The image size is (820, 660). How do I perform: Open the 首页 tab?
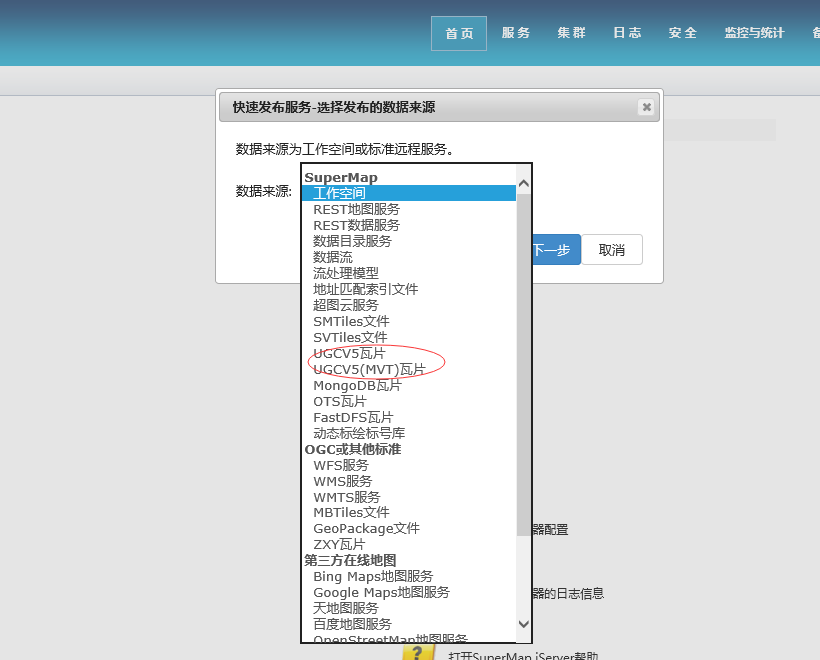(x=459, y=33)
